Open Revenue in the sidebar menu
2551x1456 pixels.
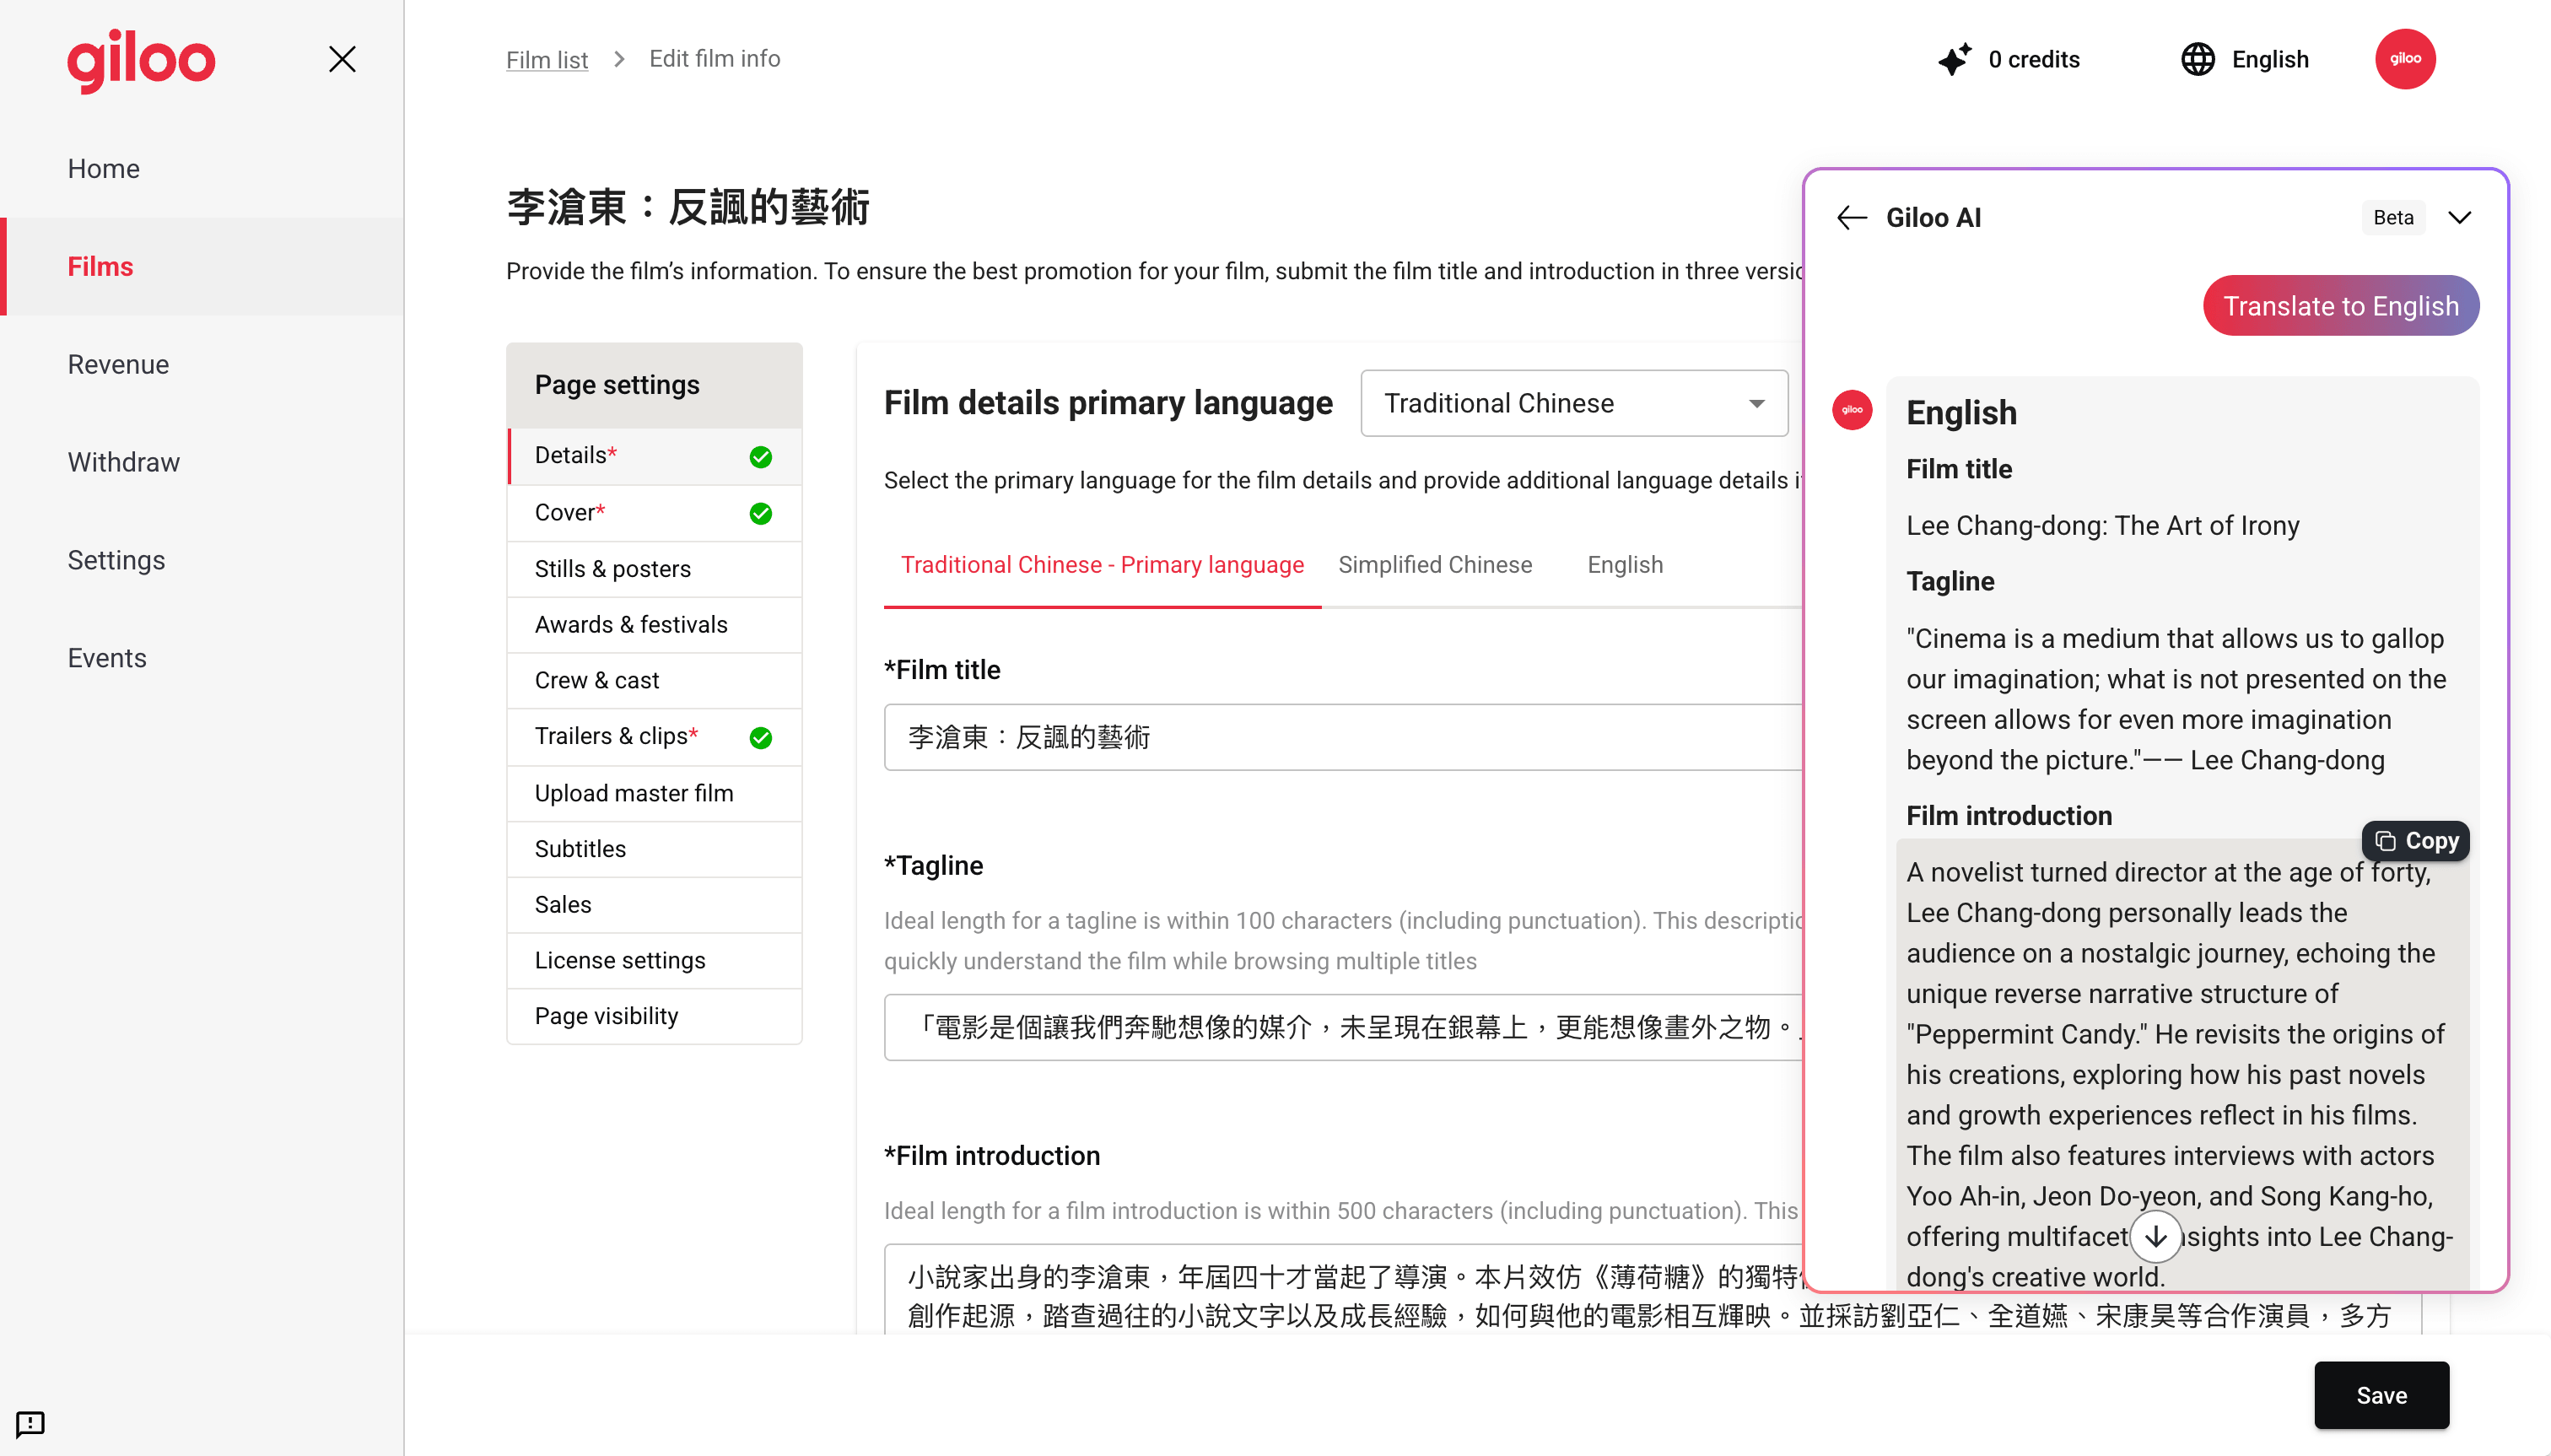[x=118, y=365]
